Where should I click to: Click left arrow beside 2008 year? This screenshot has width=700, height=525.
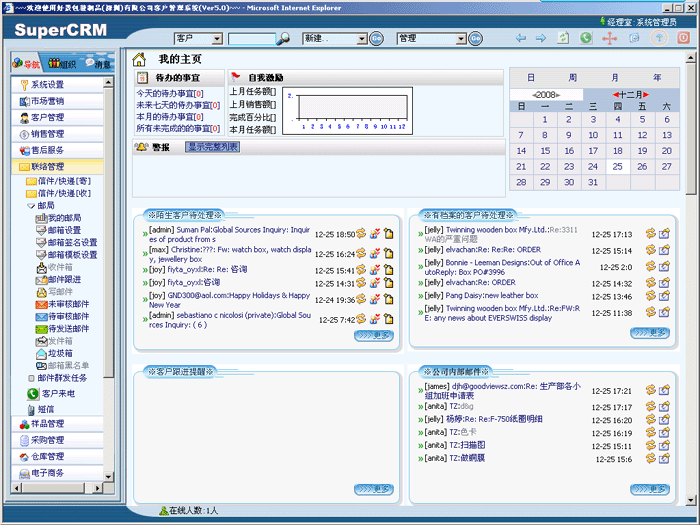(534, 95)
